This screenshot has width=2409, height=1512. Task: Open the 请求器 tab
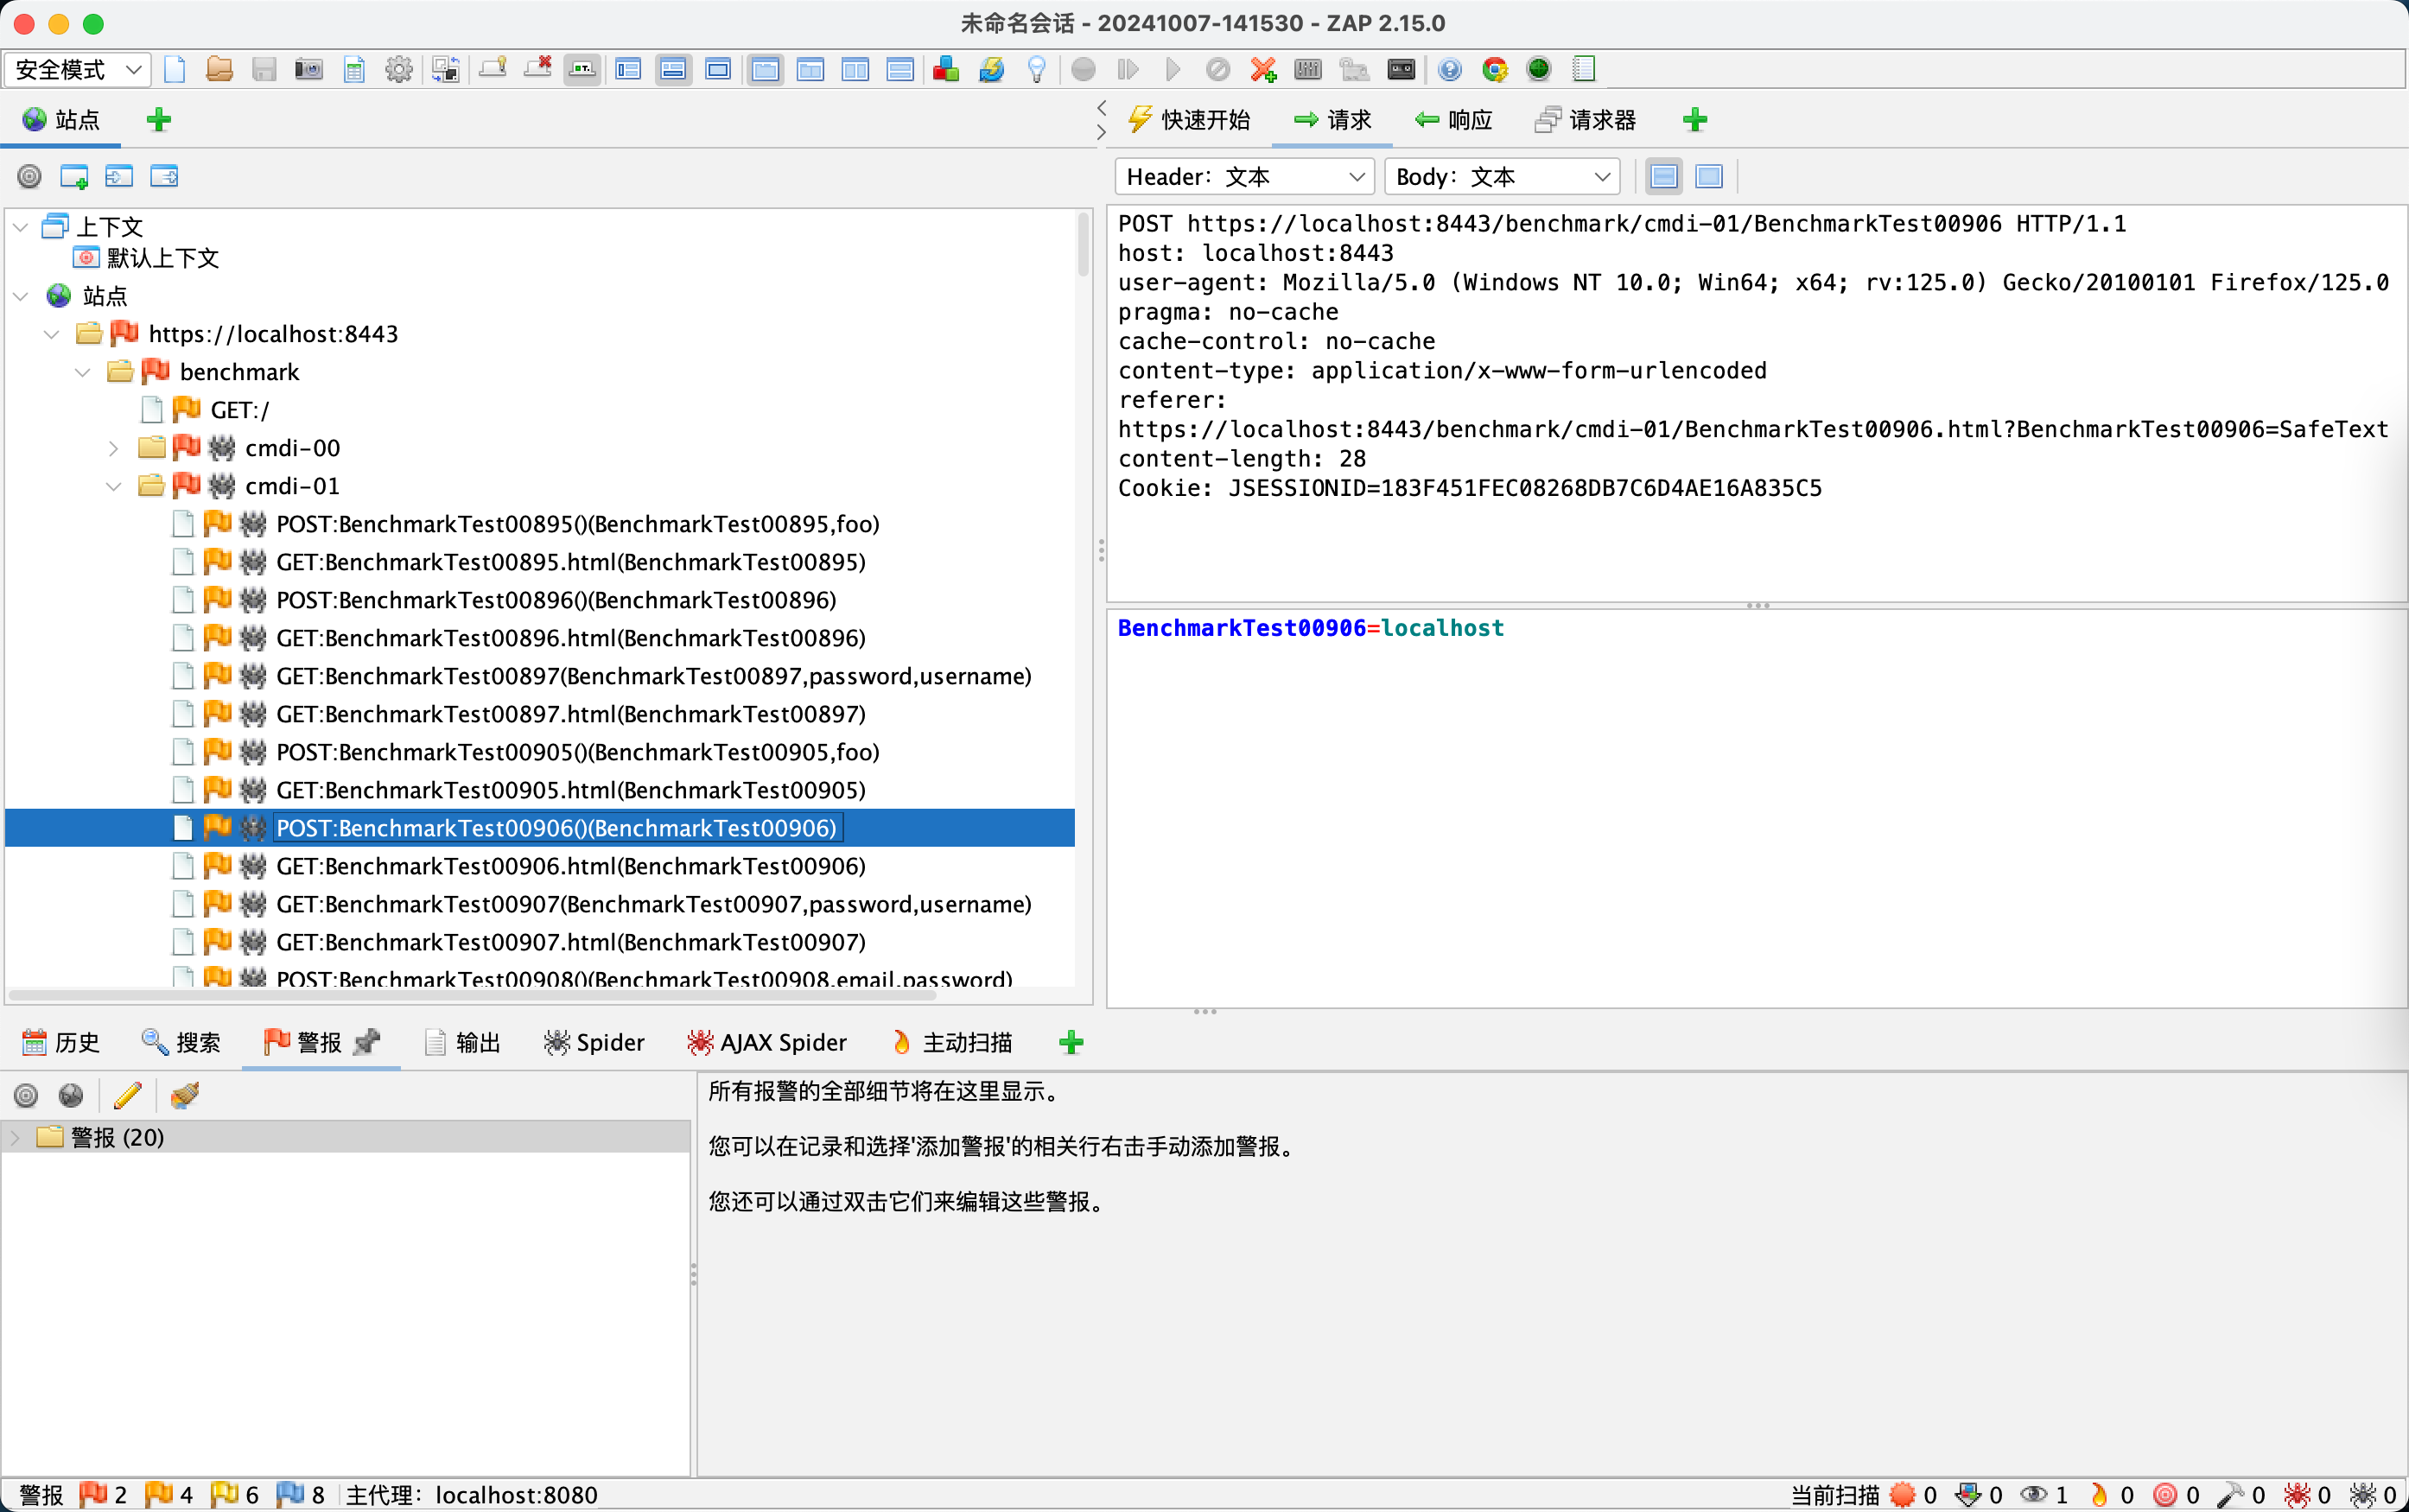point(1586,120)
